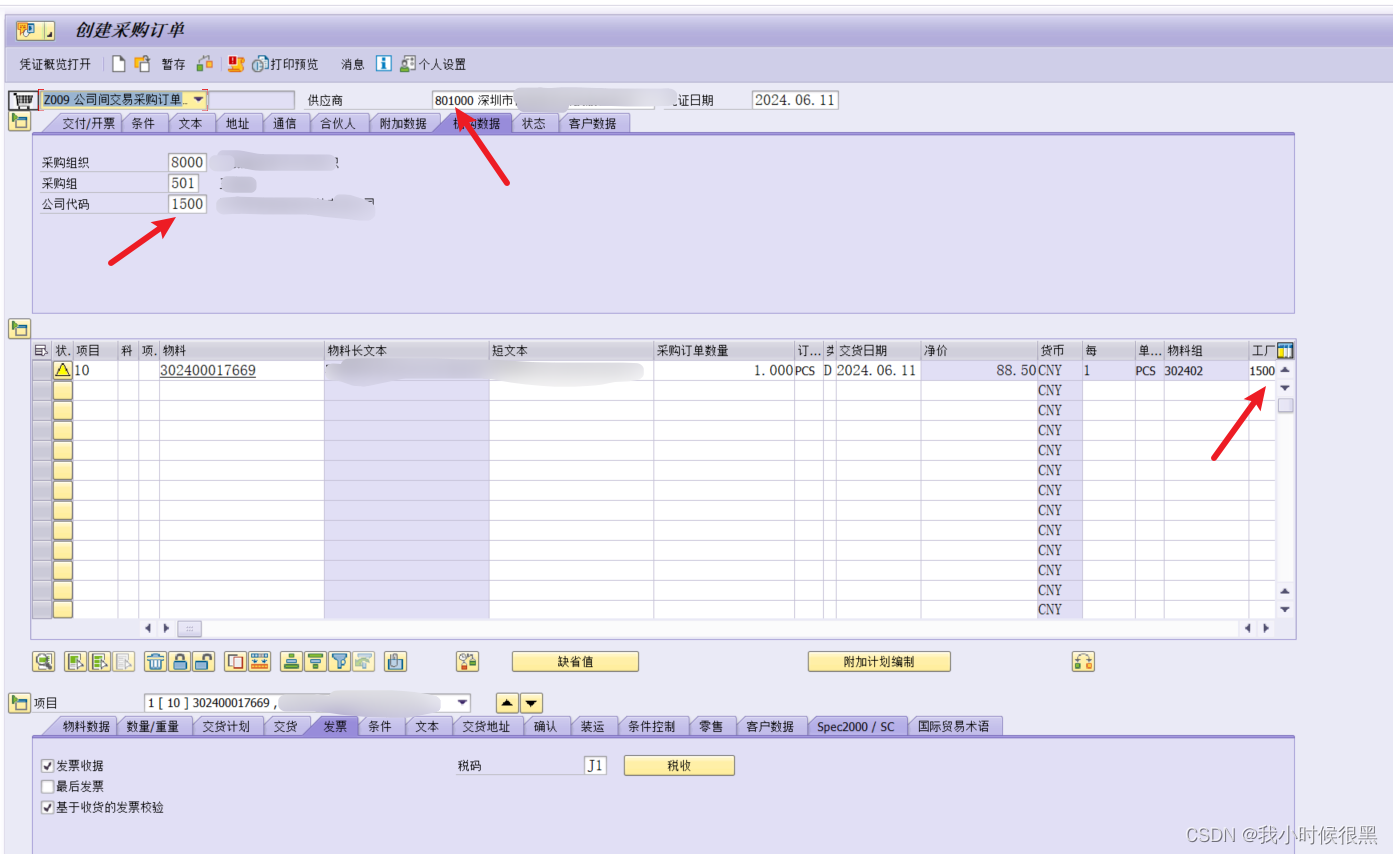Click the personal settings icon
The height and width of the screenshot is (854, 1393).
click(x=408, y=64)
